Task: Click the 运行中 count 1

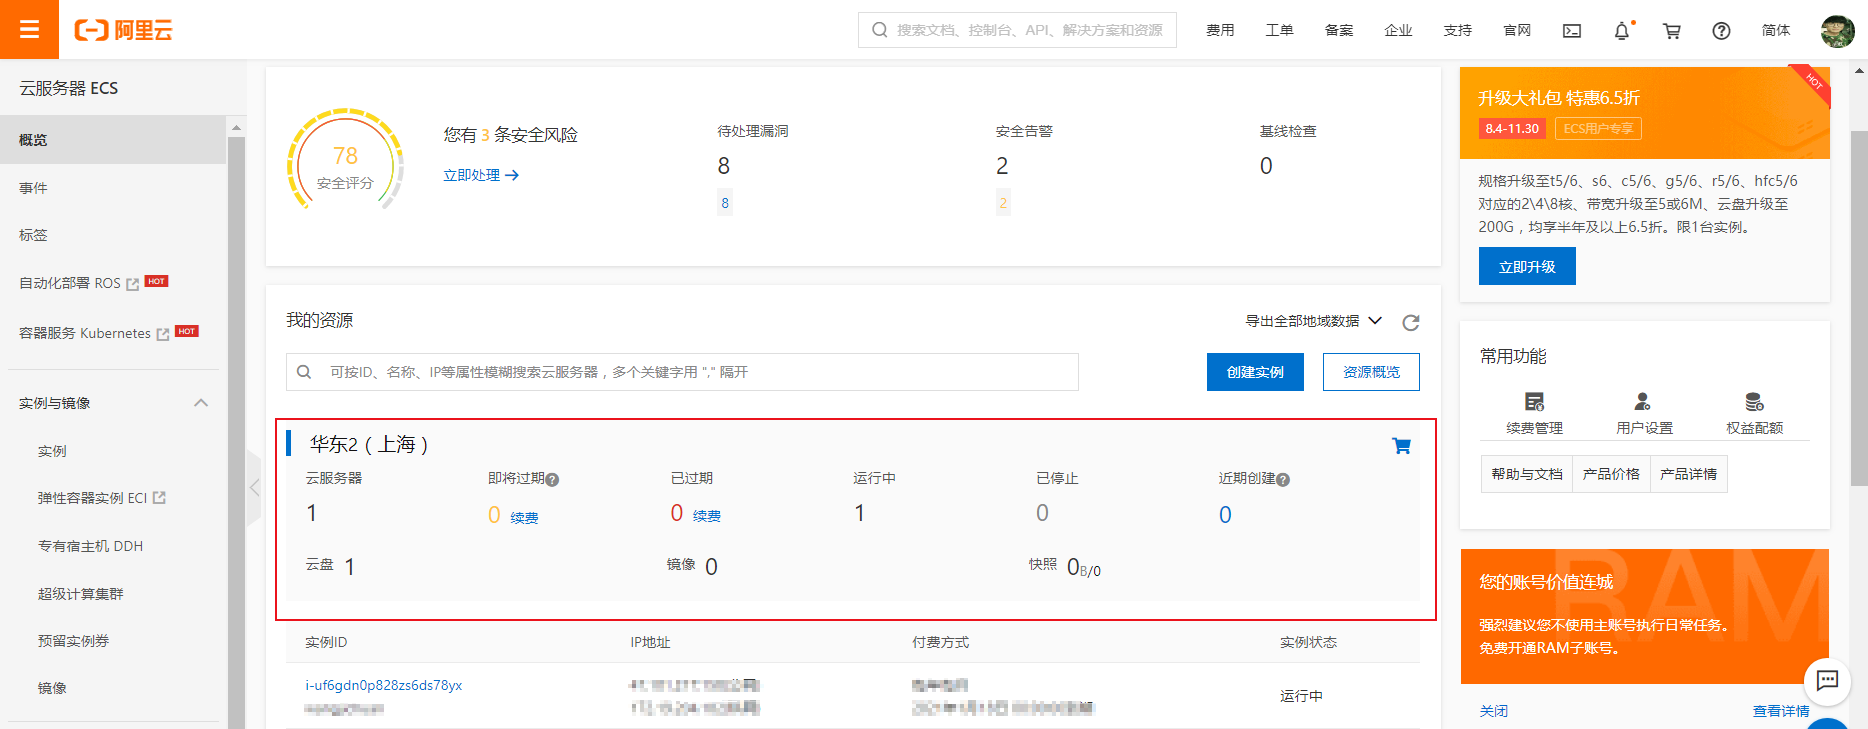Action: [859, 513]
